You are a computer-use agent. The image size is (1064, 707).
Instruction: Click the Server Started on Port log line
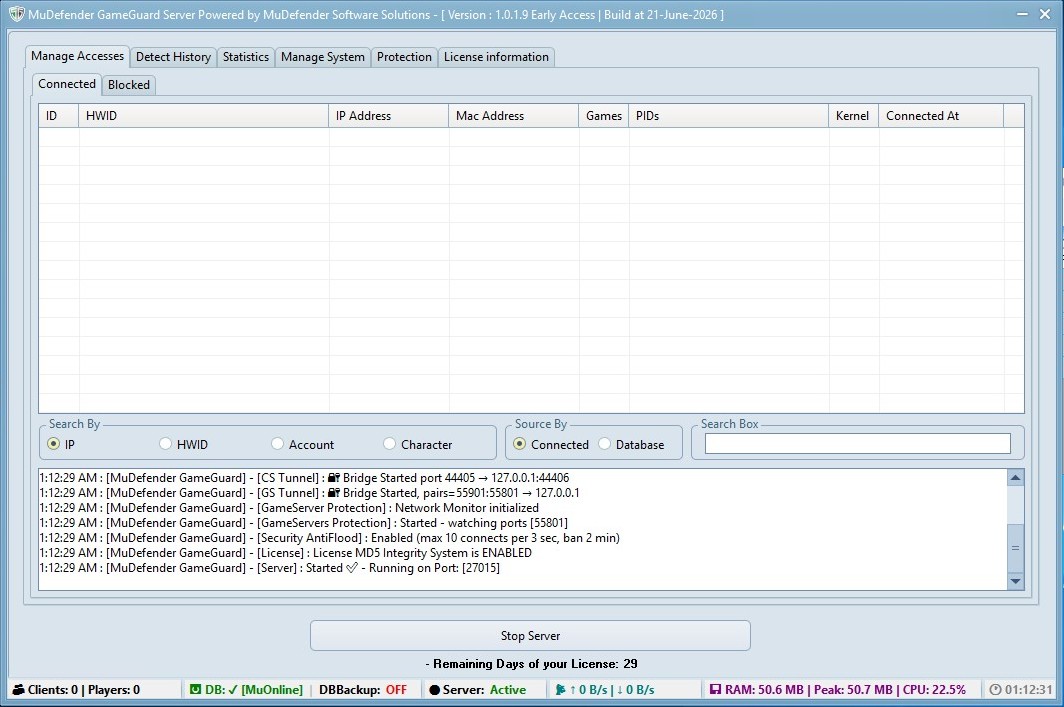coord(269,567)
